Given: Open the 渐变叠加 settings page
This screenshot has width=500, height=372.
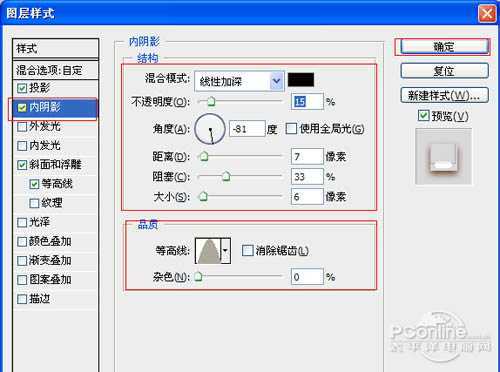Looking at the screenshot, I should (50, 260).
